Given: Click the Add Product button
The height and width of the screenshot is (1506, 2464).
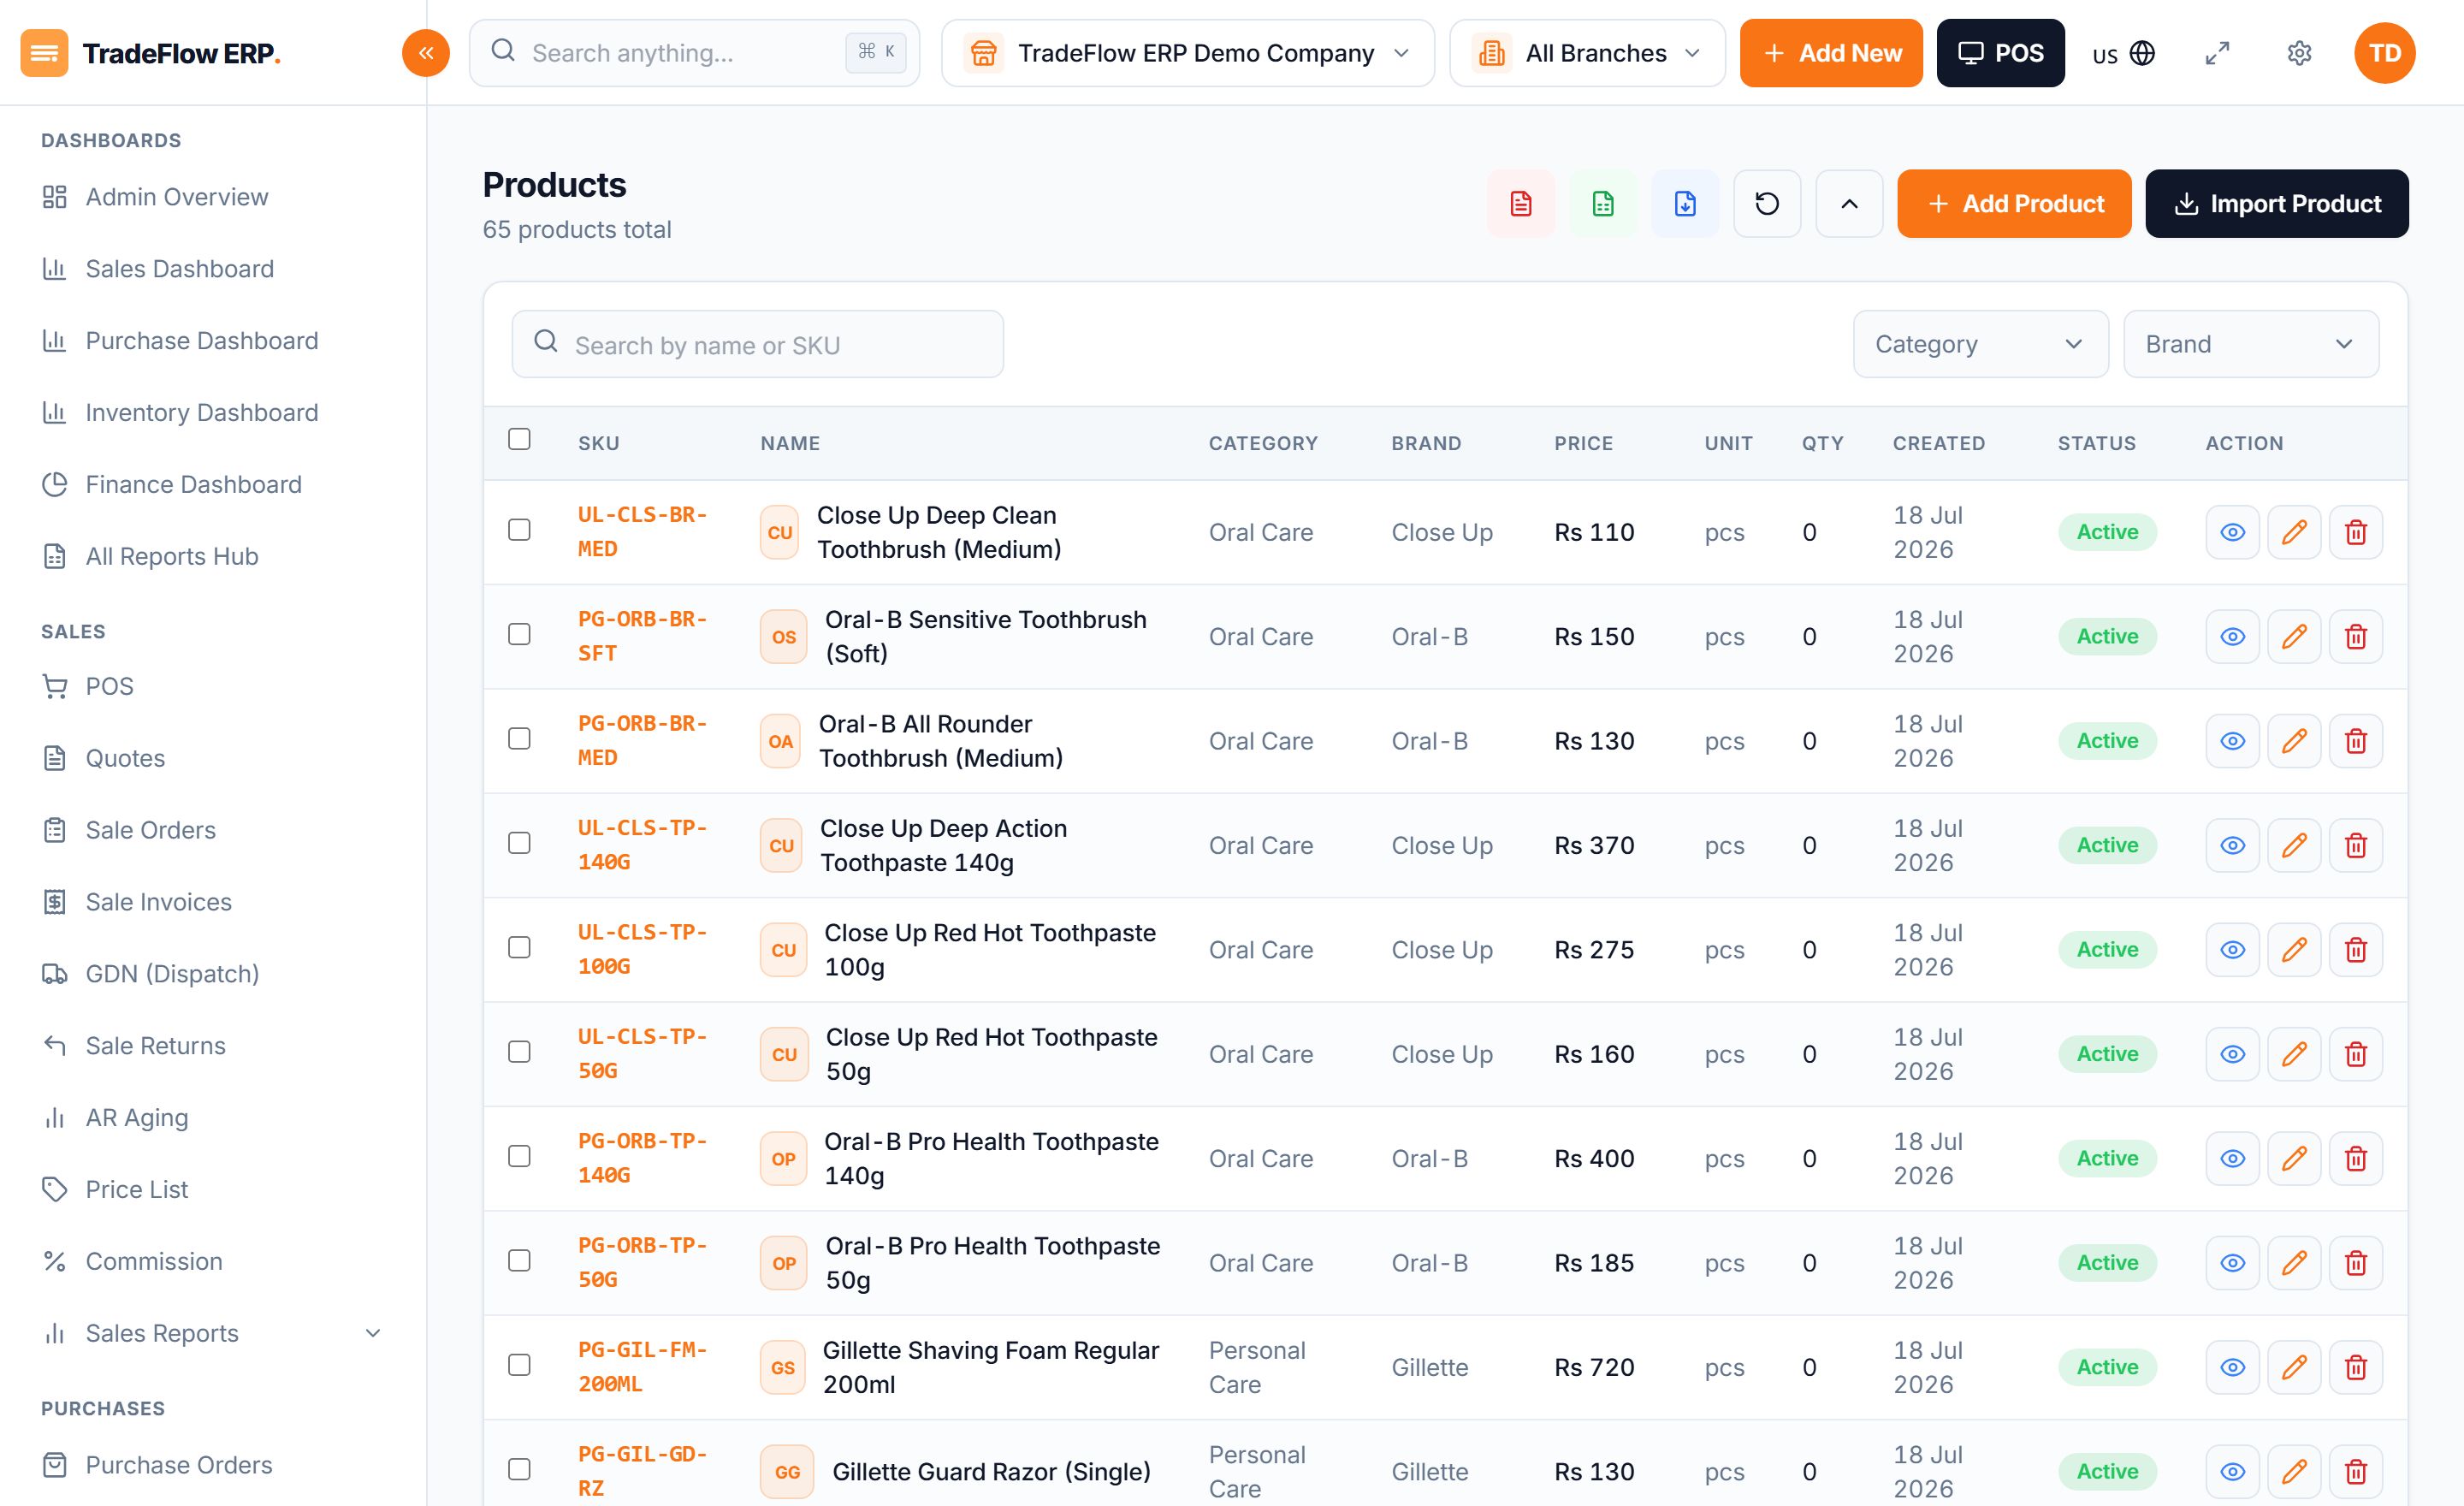Looking at the screenshot, I should point(2014,204).
